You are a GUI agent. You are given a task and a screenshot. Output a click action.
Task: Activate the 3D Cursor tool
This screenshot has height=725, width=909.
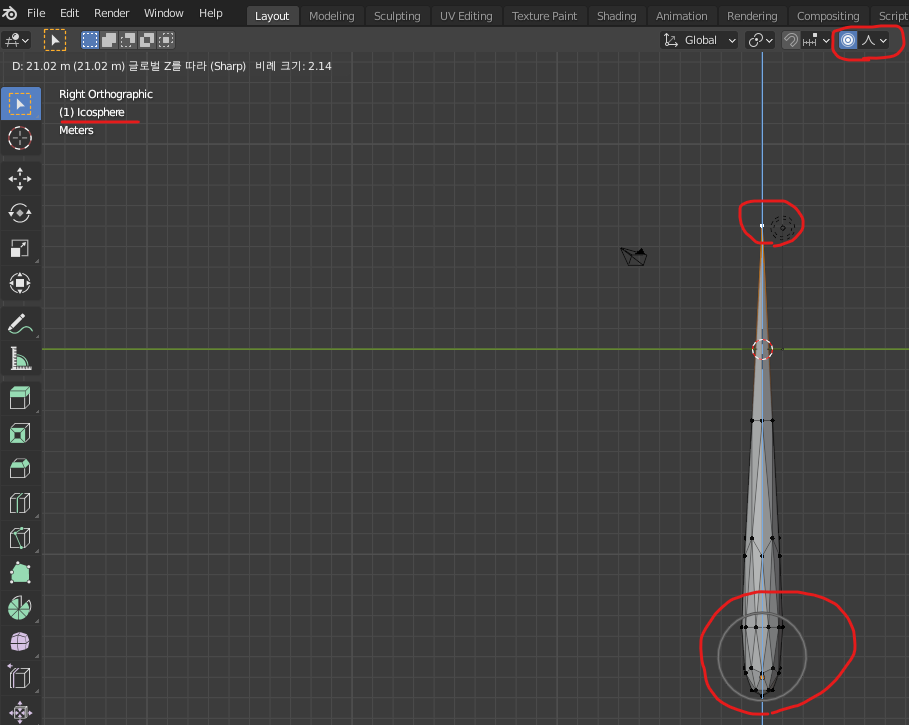[20, 139]
